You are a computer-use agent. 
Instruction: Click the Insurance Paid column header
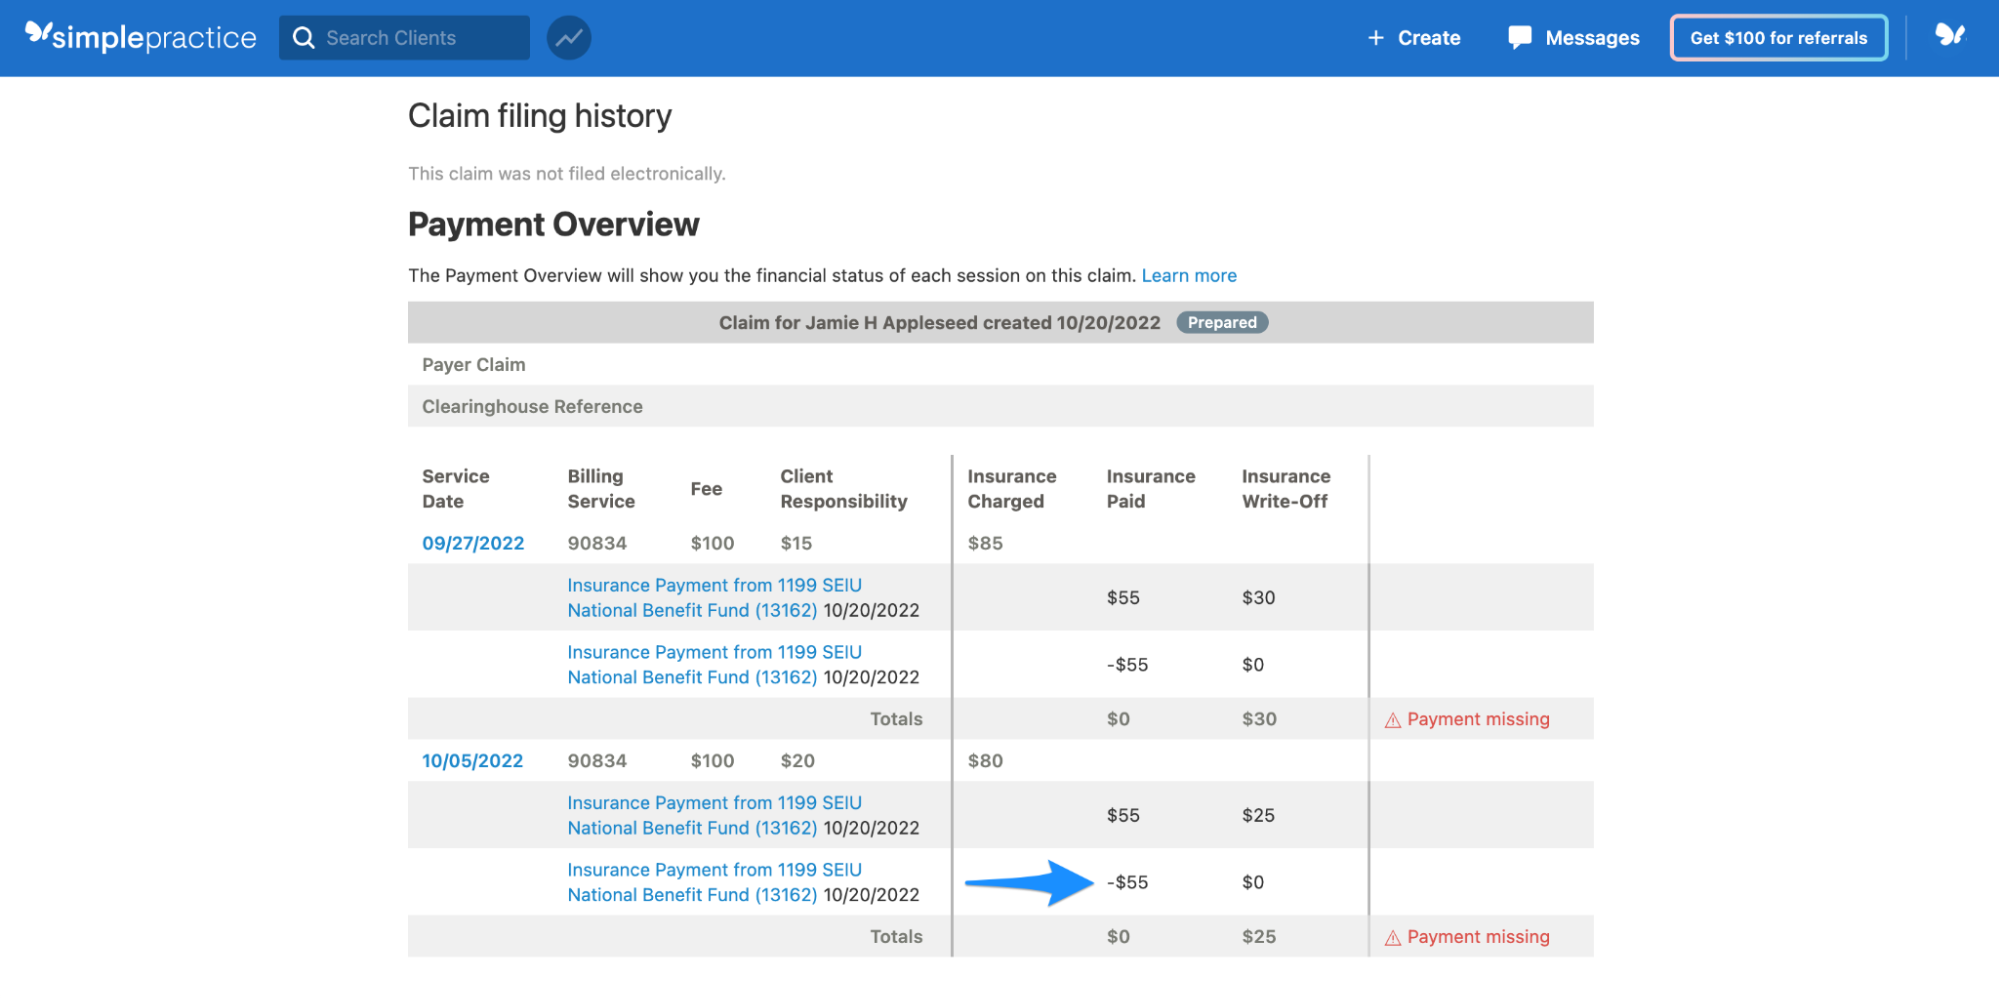click(1151, 489)
